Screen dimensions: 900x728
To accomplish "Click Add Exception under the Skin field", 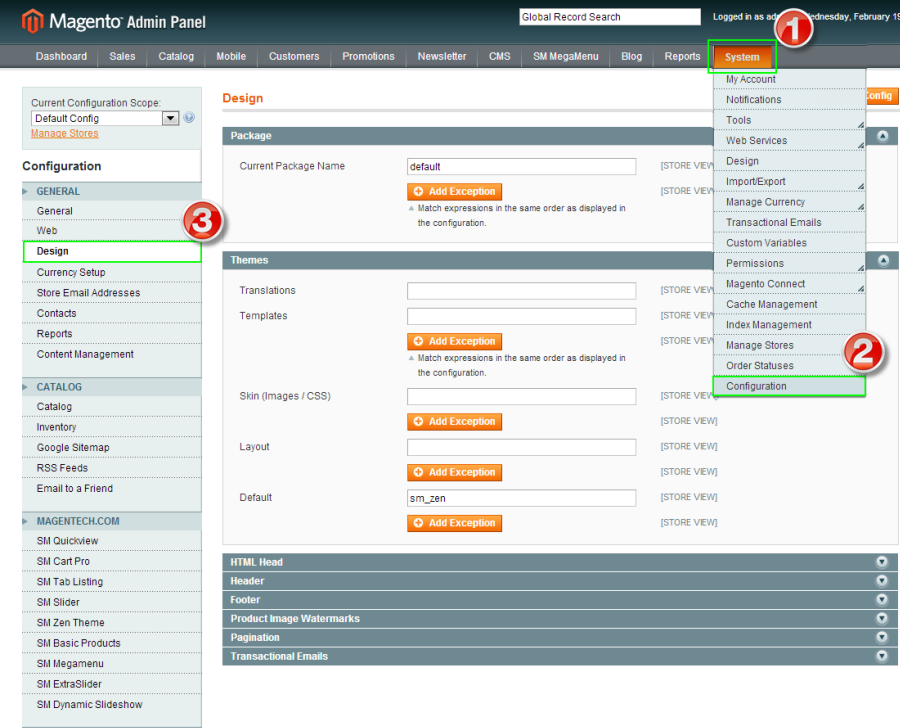I will 455,422.
